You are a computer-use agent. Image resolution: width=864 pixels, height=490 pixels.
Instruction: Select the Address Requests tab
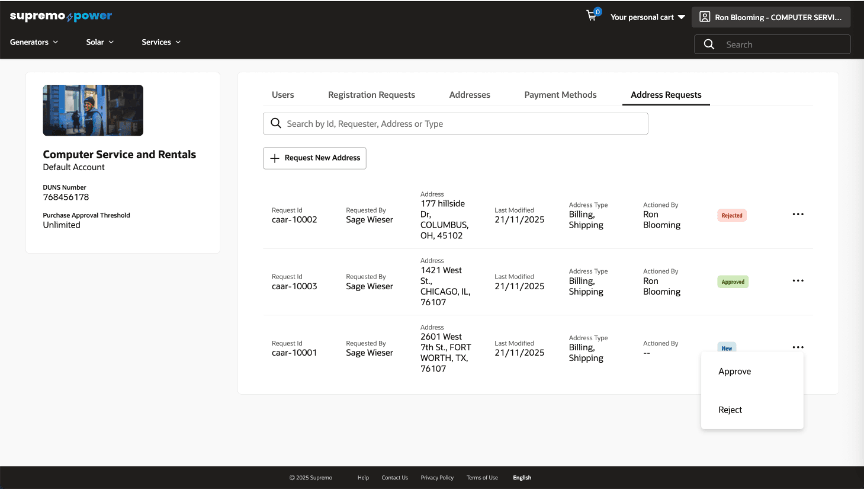point(666,95)
